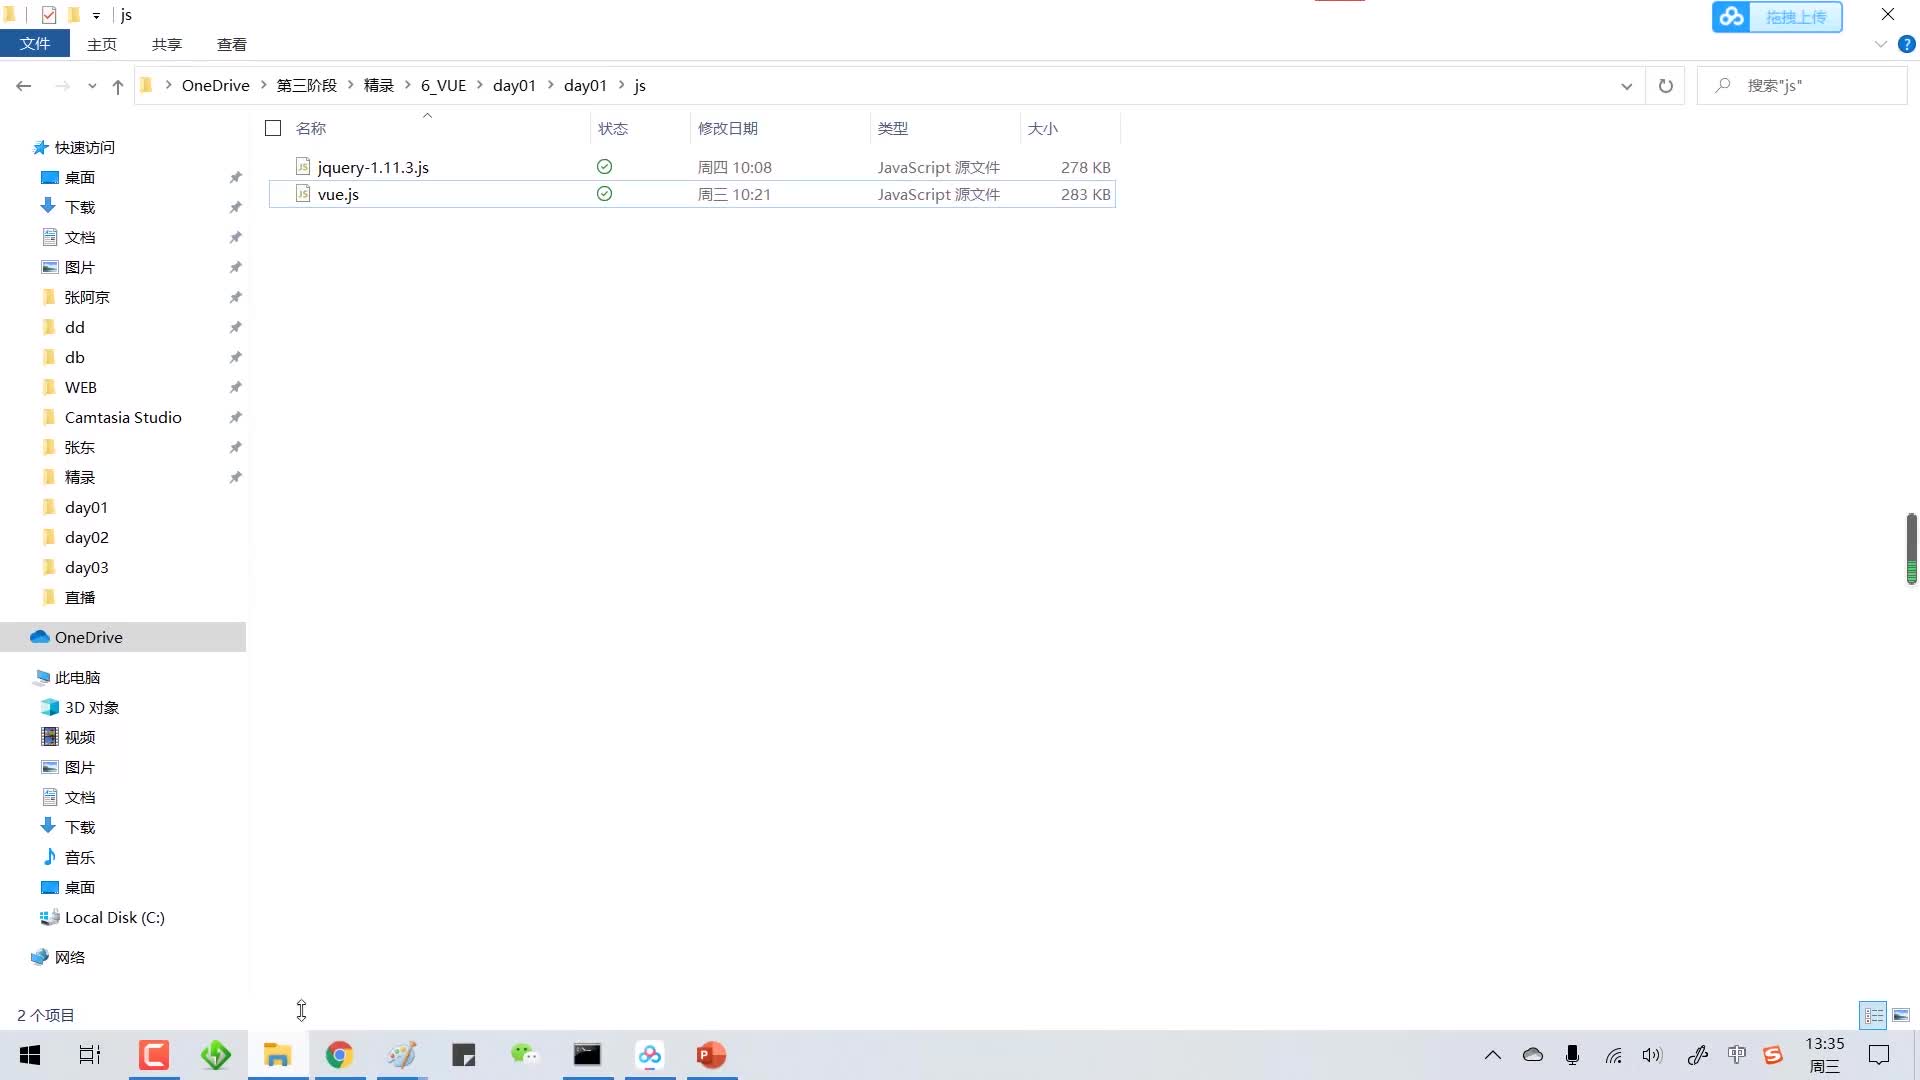The height and width of the screenshot is (1080, 1920).
Task: Open the notification center icon
Action: pos(1879,1055)
